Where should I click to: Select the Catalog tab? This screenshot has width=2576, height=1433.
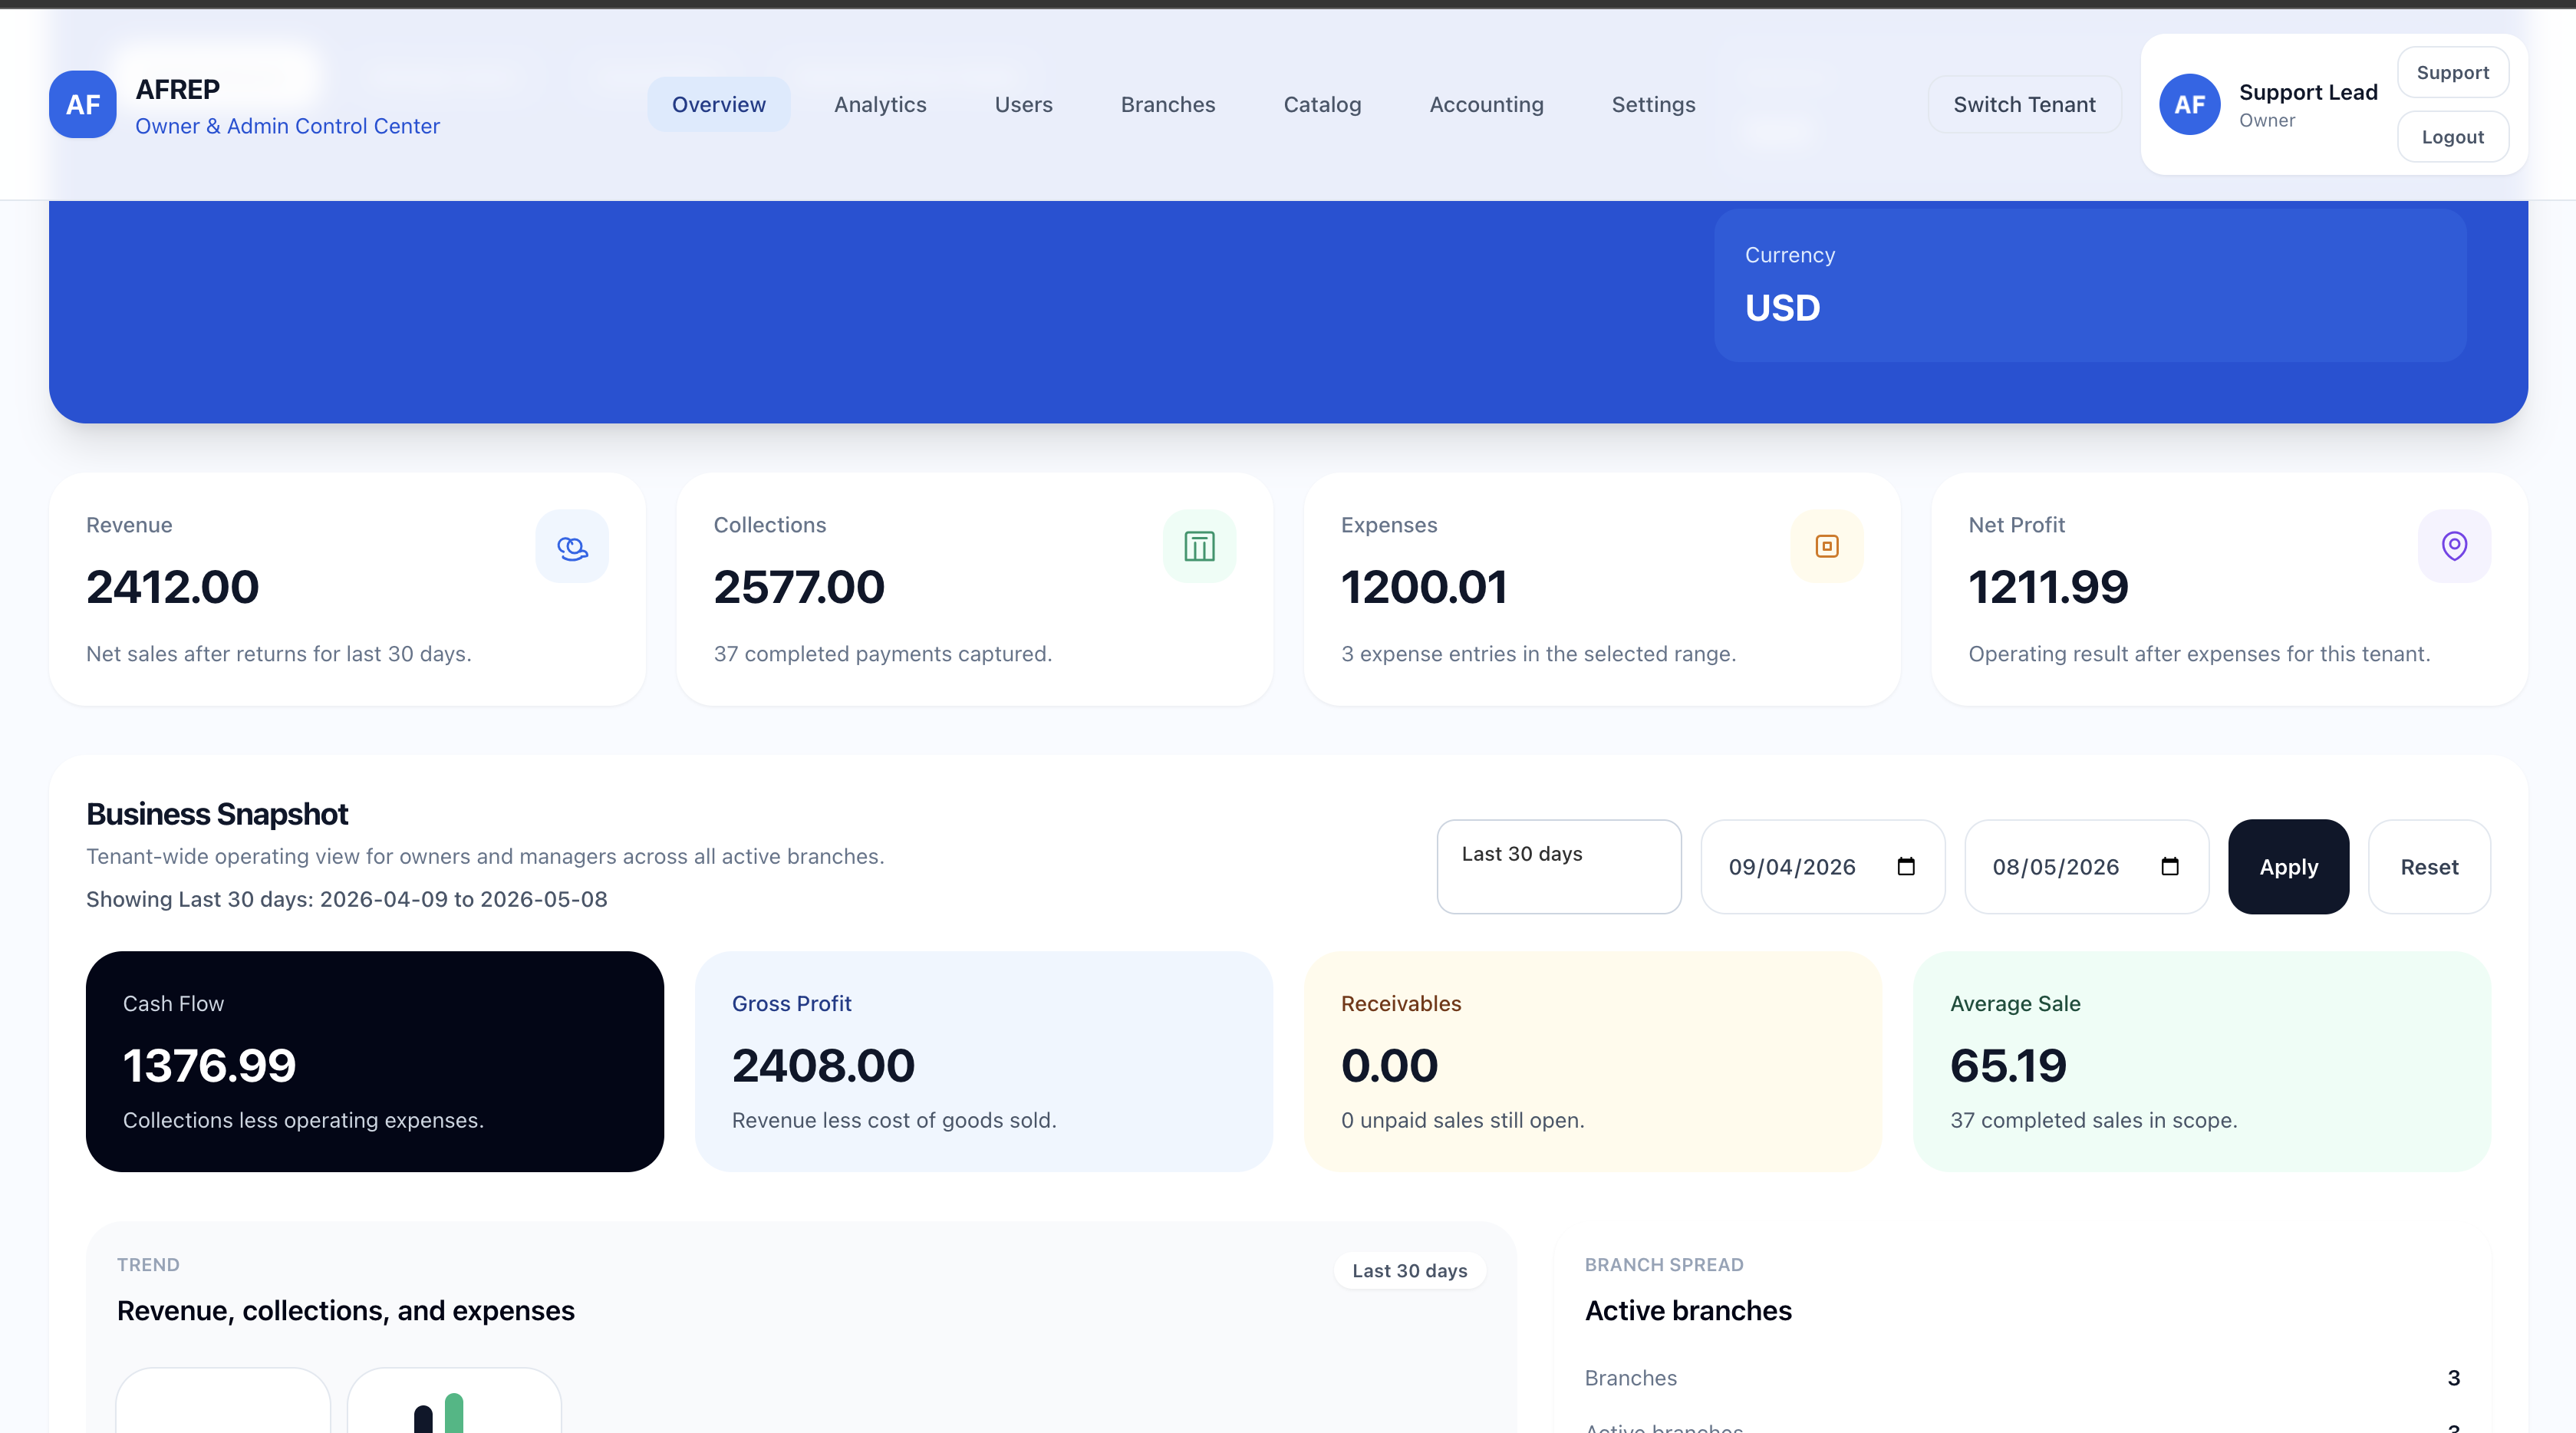[x=1322, y=104]
